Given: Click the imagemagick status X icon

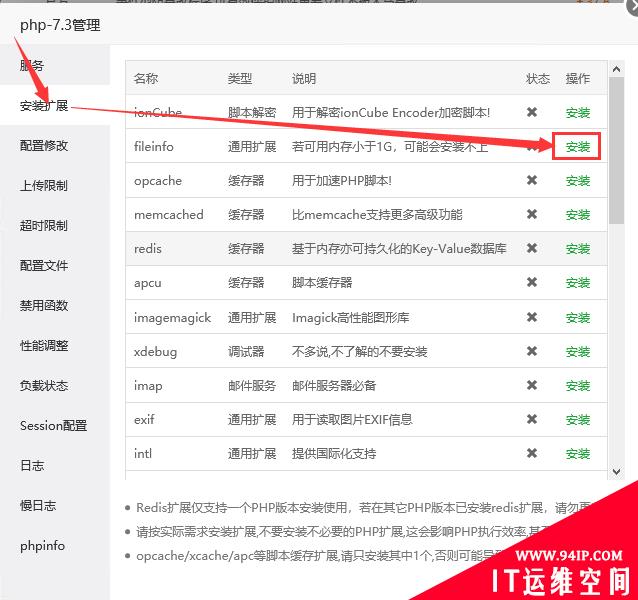Looking at the screenshot, I should click(532, 317).
